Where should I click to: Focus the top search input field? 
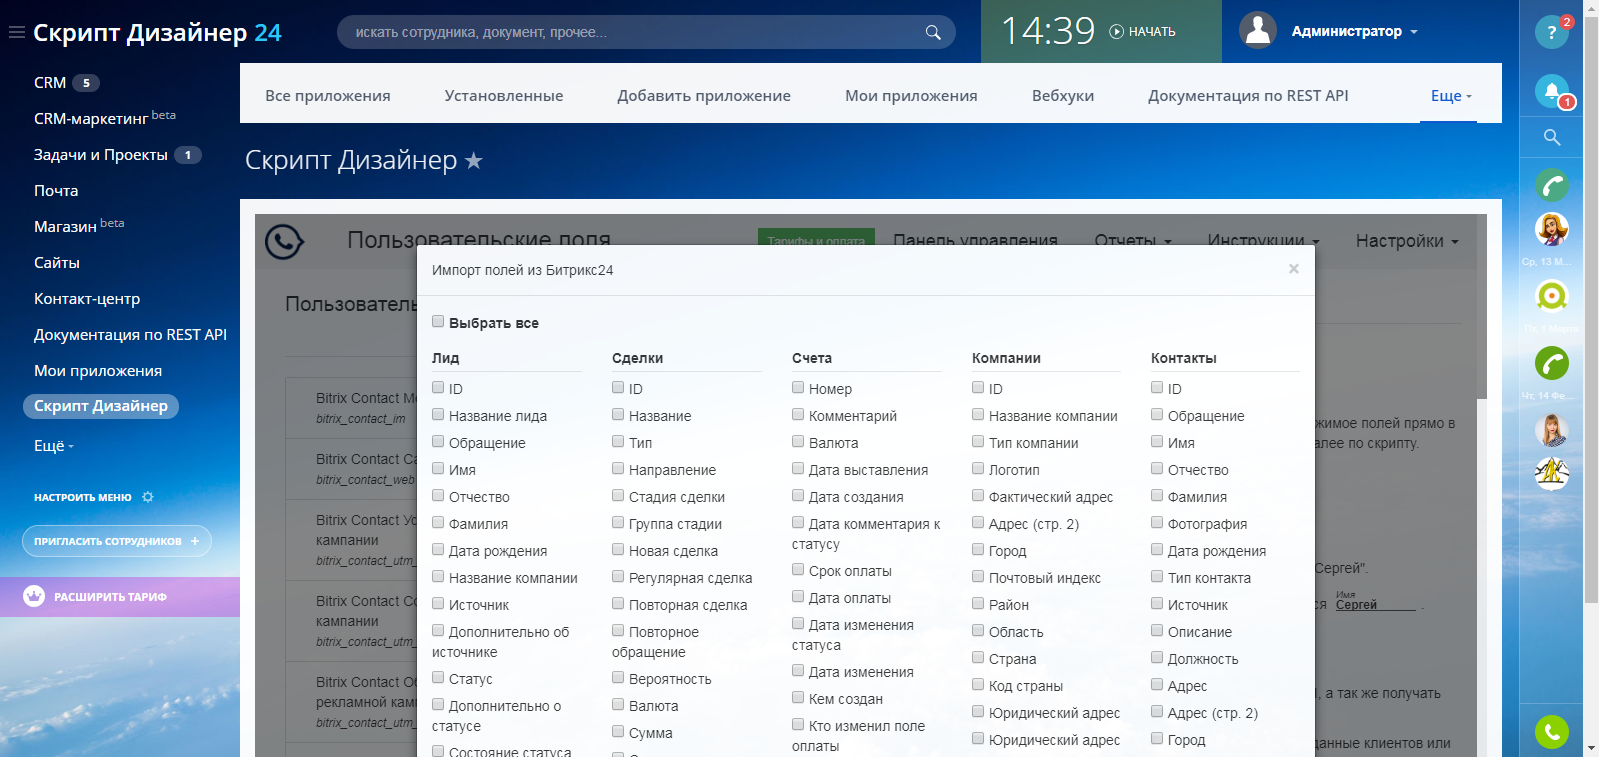click(646, 32)
